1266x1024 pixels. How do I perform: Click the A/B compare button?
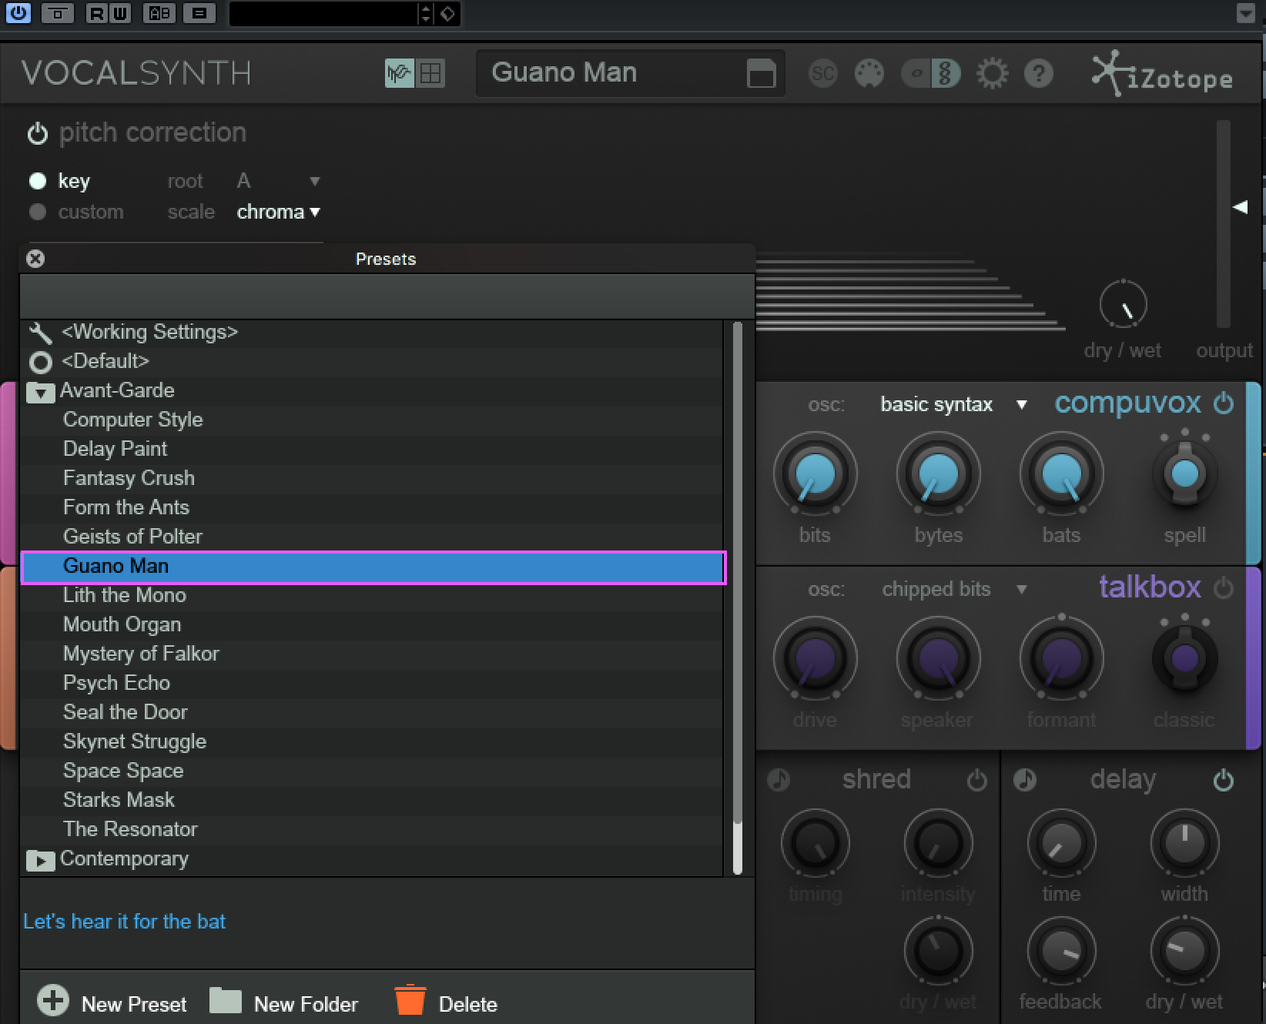(159, 13)
